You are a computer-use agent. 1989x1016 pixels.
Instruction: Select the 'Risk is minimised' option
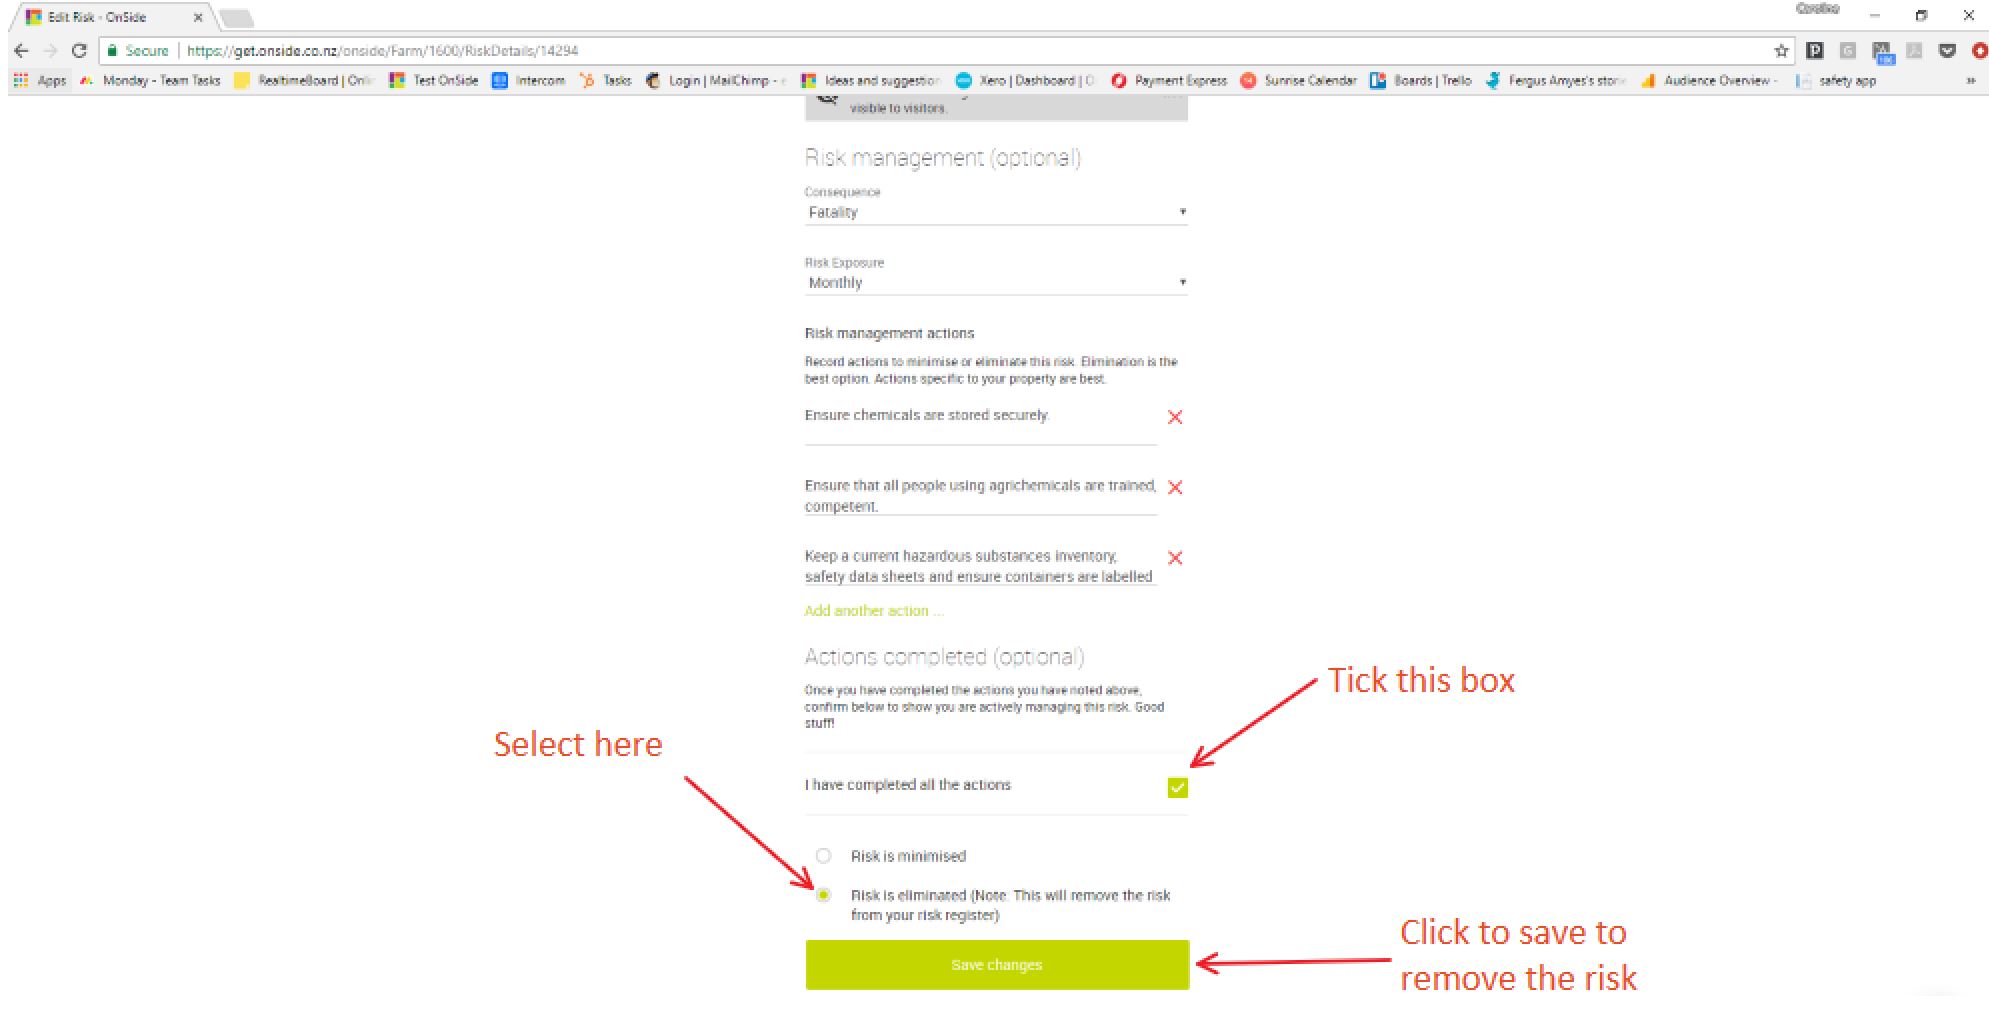coord(823,856)
